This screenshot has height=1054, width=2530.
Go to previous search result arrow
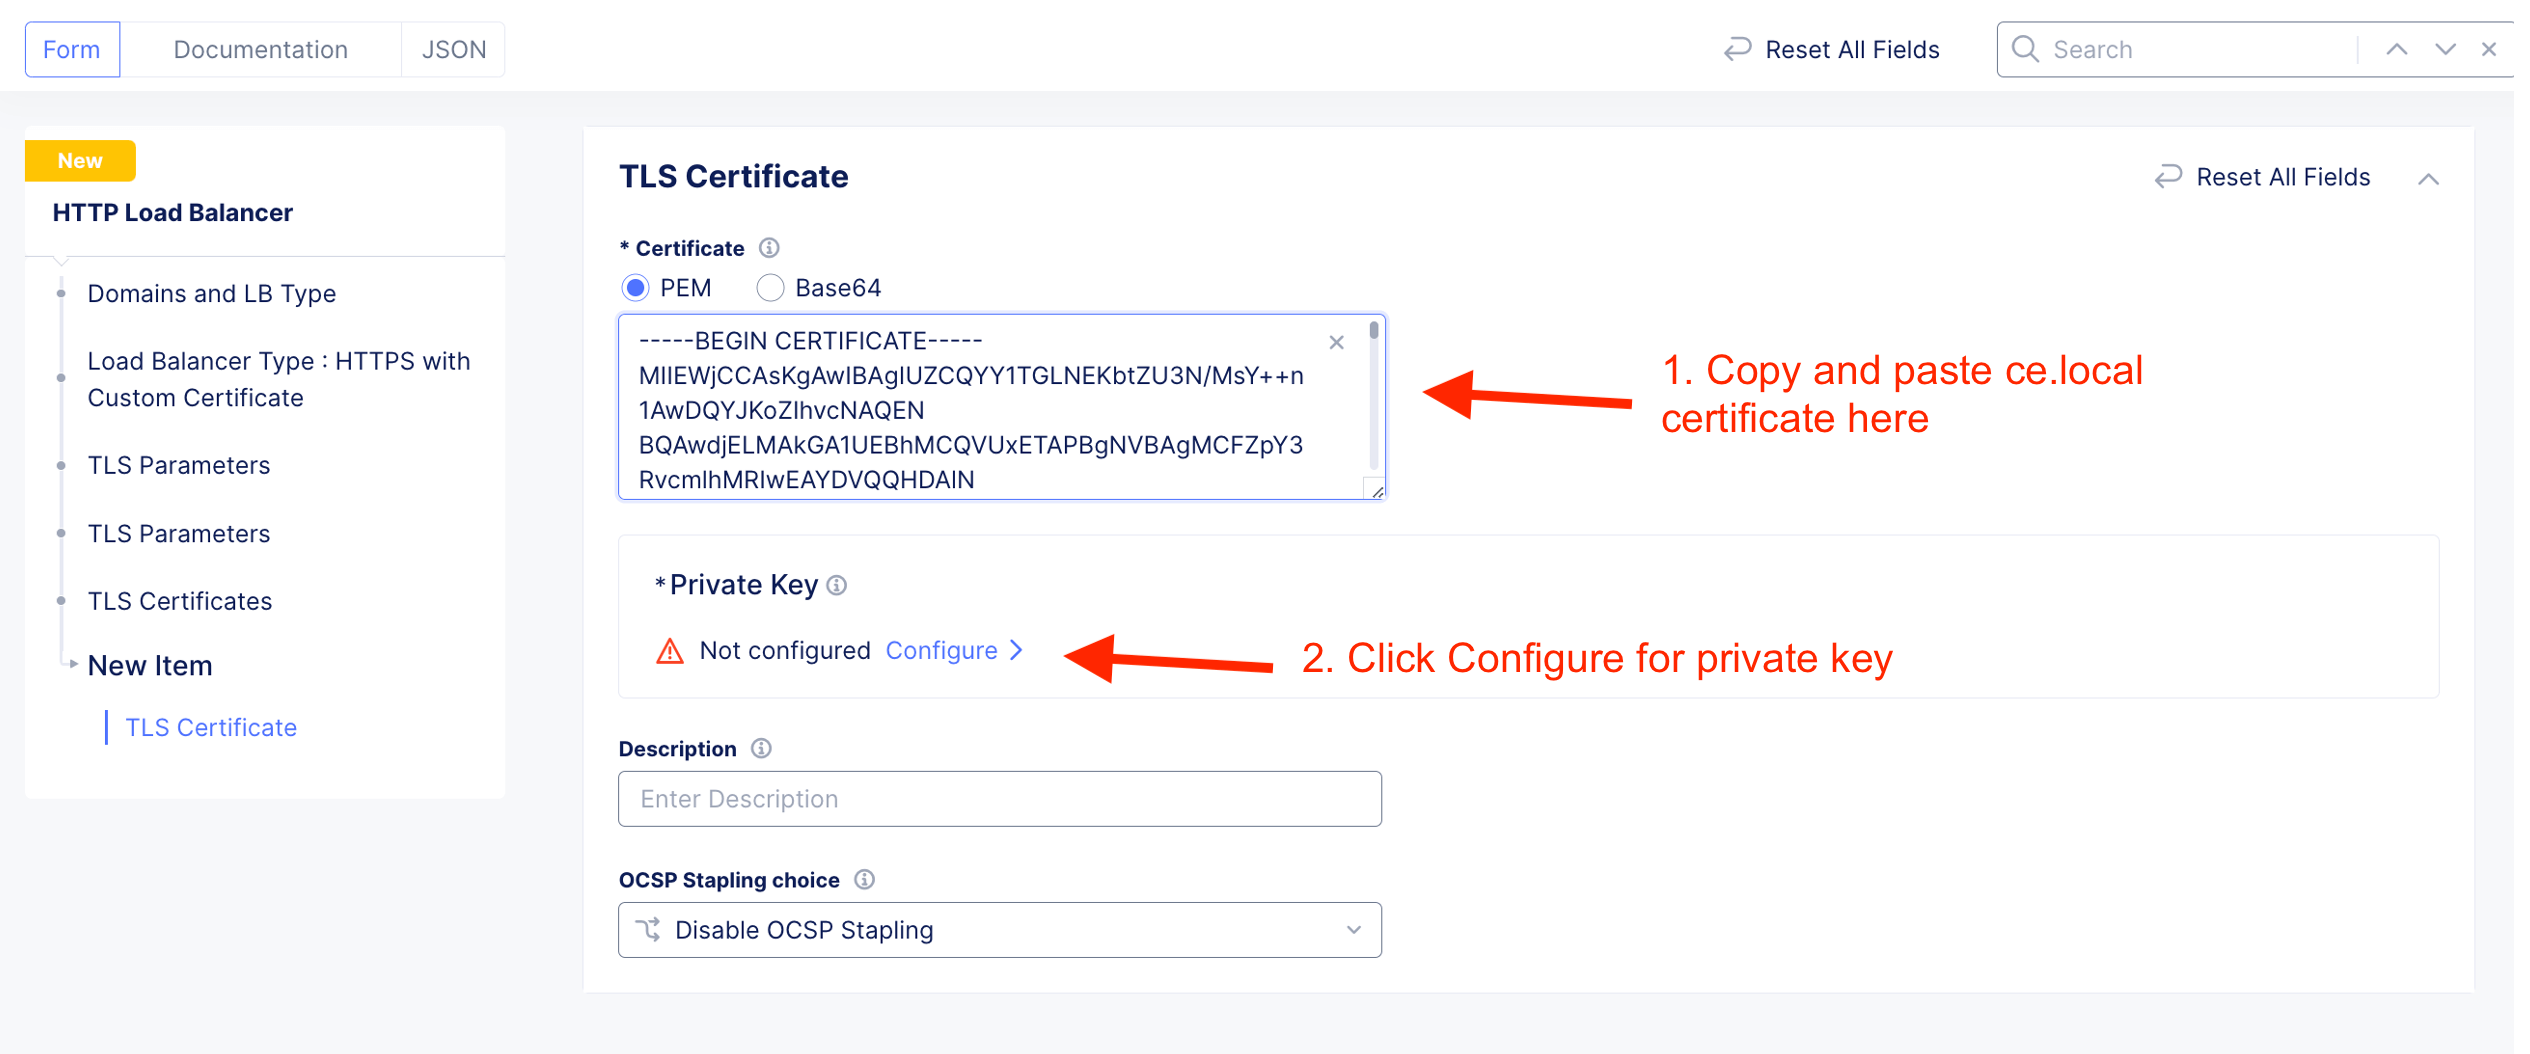2396,49
